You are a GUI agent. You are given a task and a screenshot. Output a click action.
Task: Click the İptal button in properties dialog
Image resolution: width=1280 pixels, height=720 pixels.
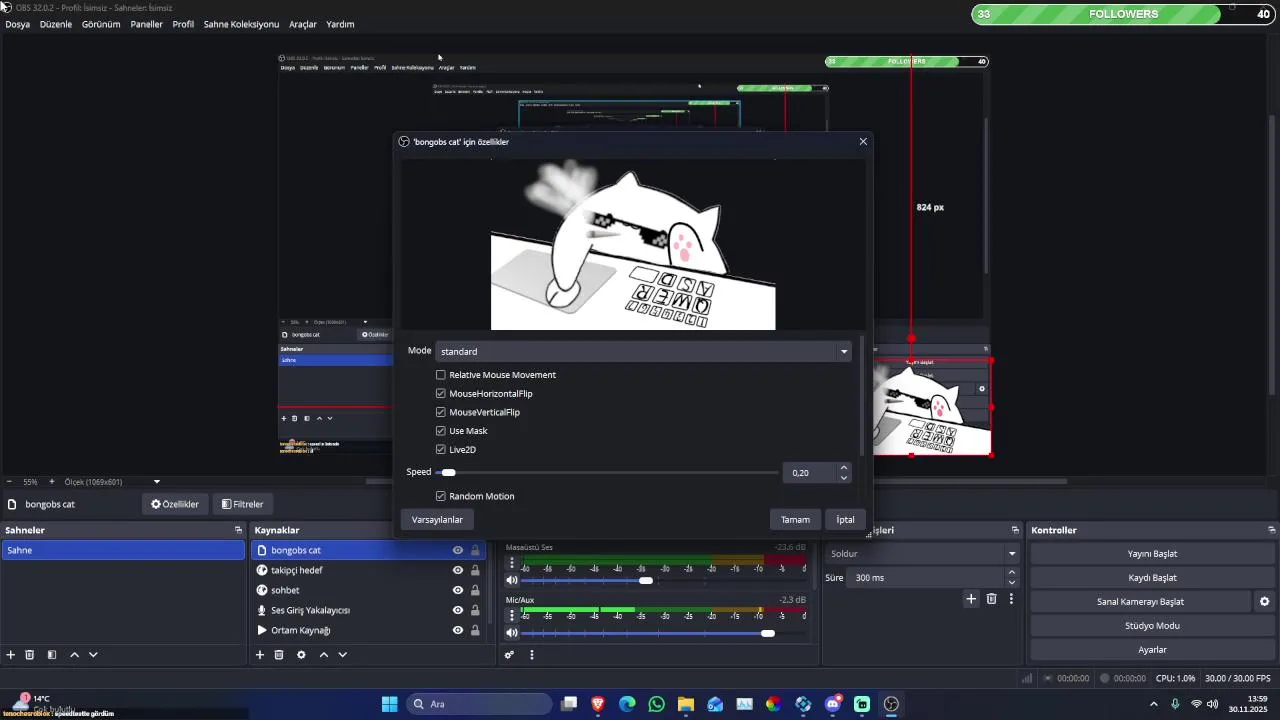[x=846, y=519]
